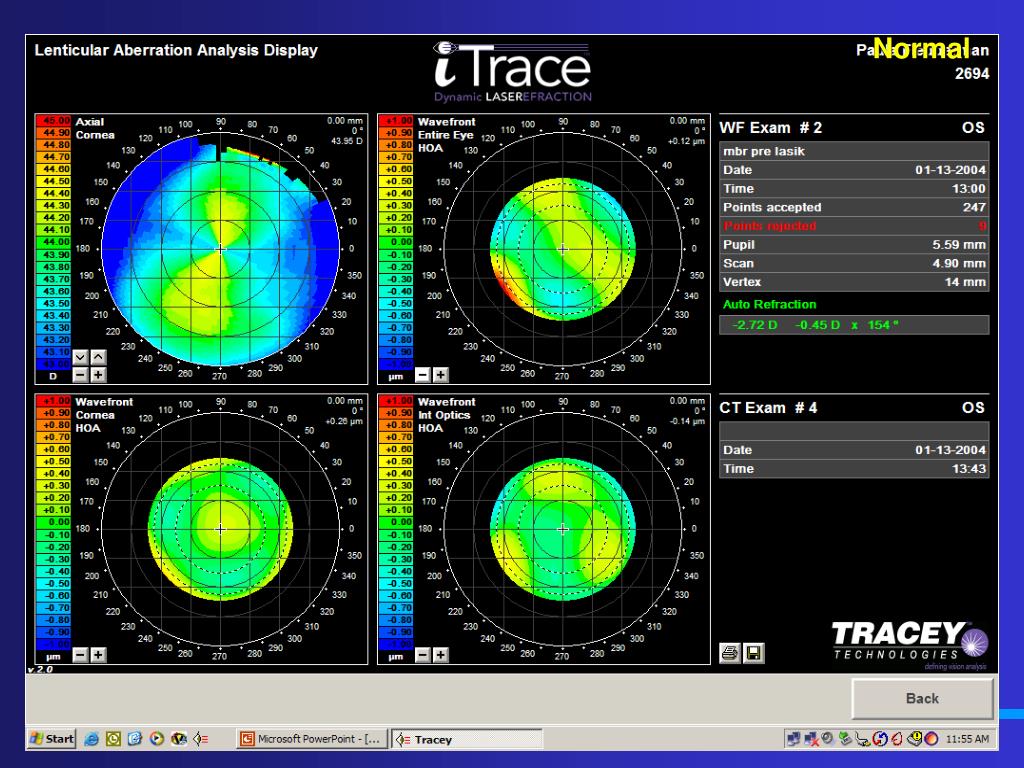Screen dimensions: 1024x768
Task: Open Internet Explorer from the quick launch
Action: pyautogui.click(x=91, y=740)
